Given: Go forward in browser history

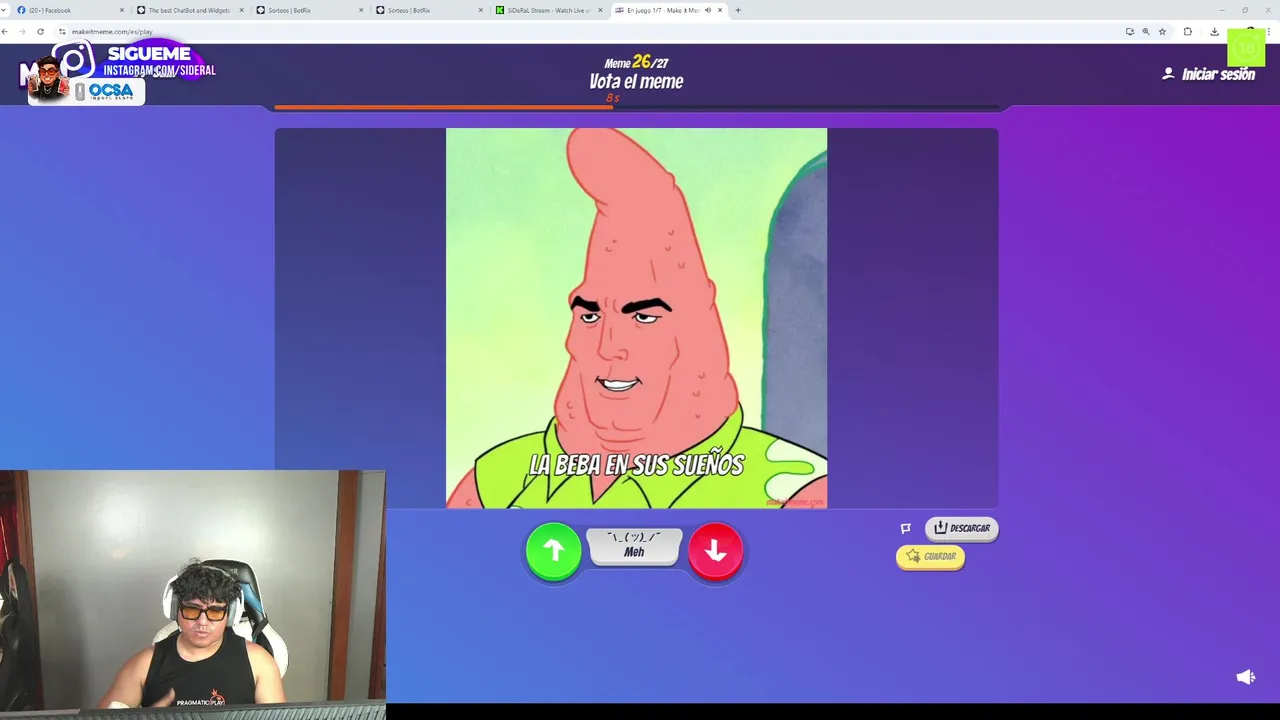Looking at the screenshot, I should [22, 31].
